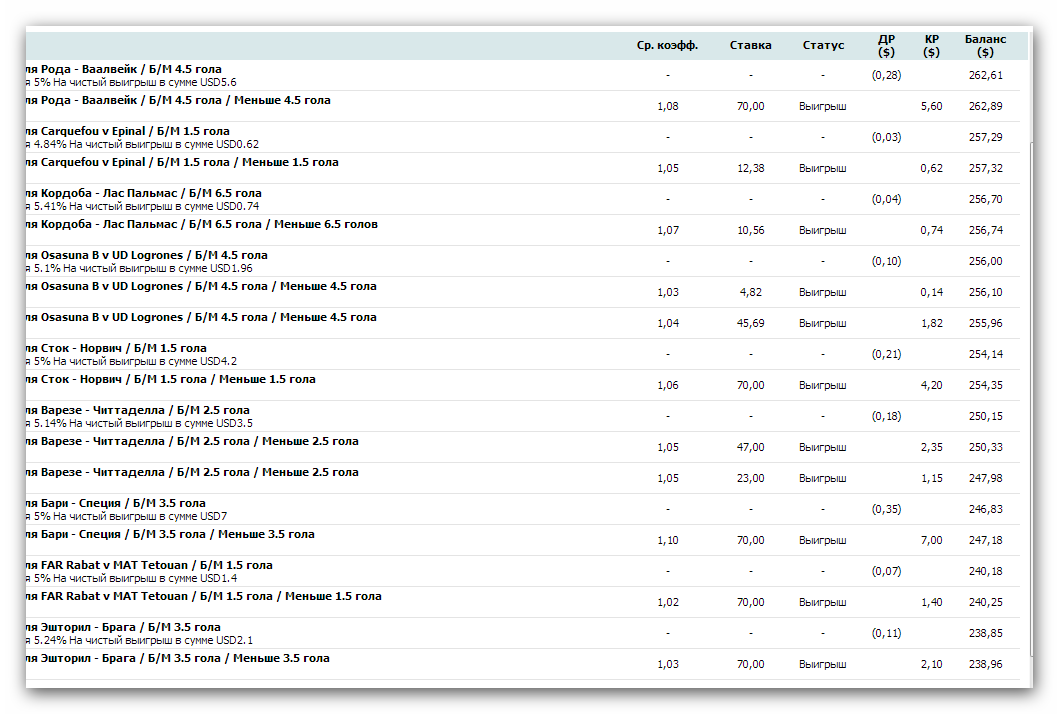Click the balance value 262,61
Screen dimensions: 1059x714
pyautogui.click(x=985, y=75)
